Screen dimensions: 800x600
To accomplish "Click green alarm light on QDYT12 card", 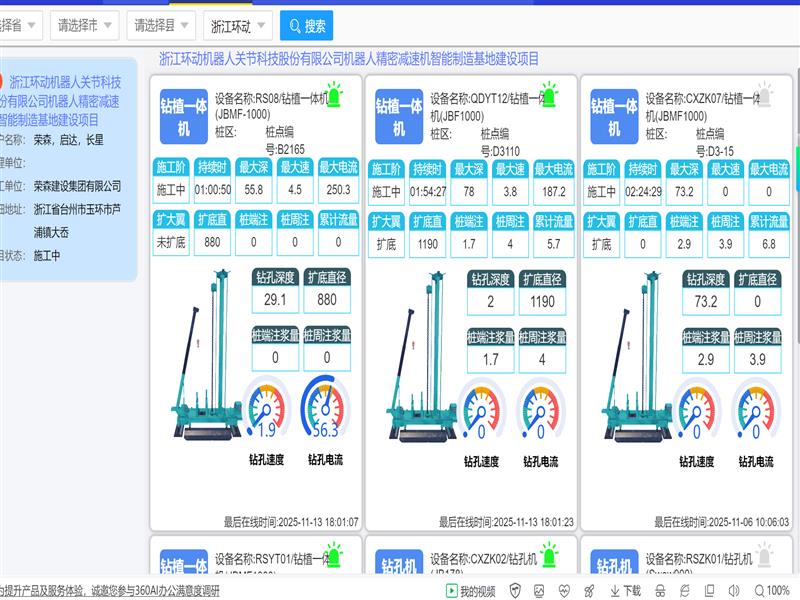I will (548, 96).
